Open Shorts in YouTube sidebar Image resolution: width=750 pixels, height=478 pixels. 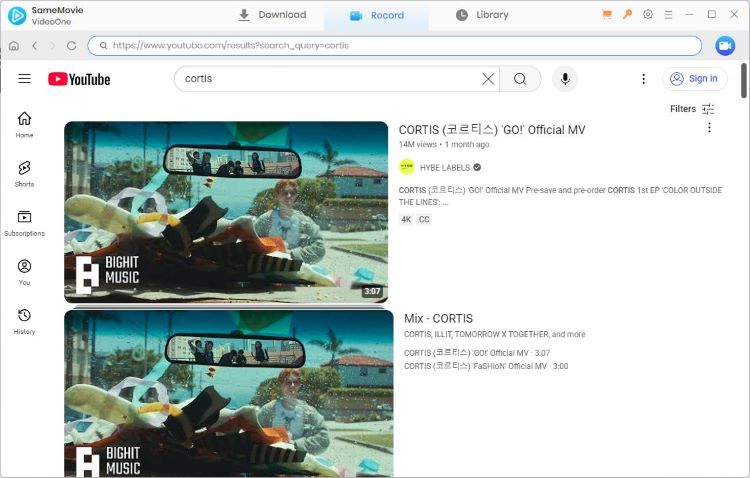[24, 174]
